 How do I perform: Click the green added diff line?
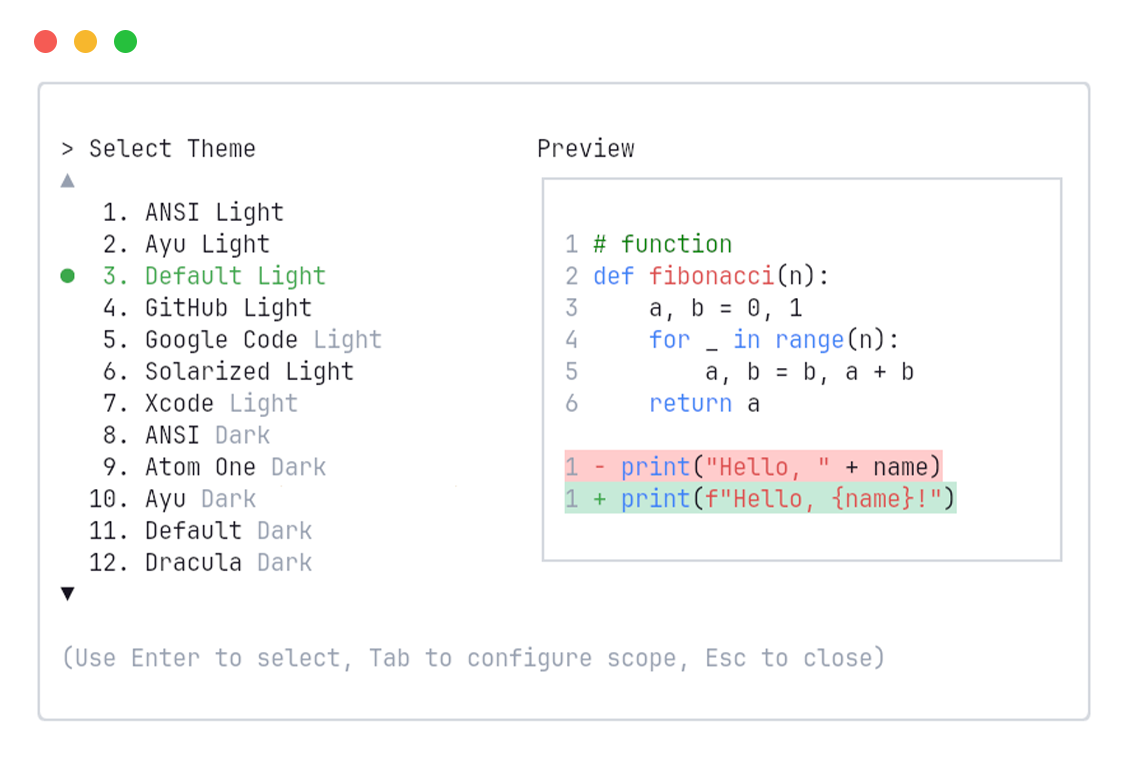[758, 499]
